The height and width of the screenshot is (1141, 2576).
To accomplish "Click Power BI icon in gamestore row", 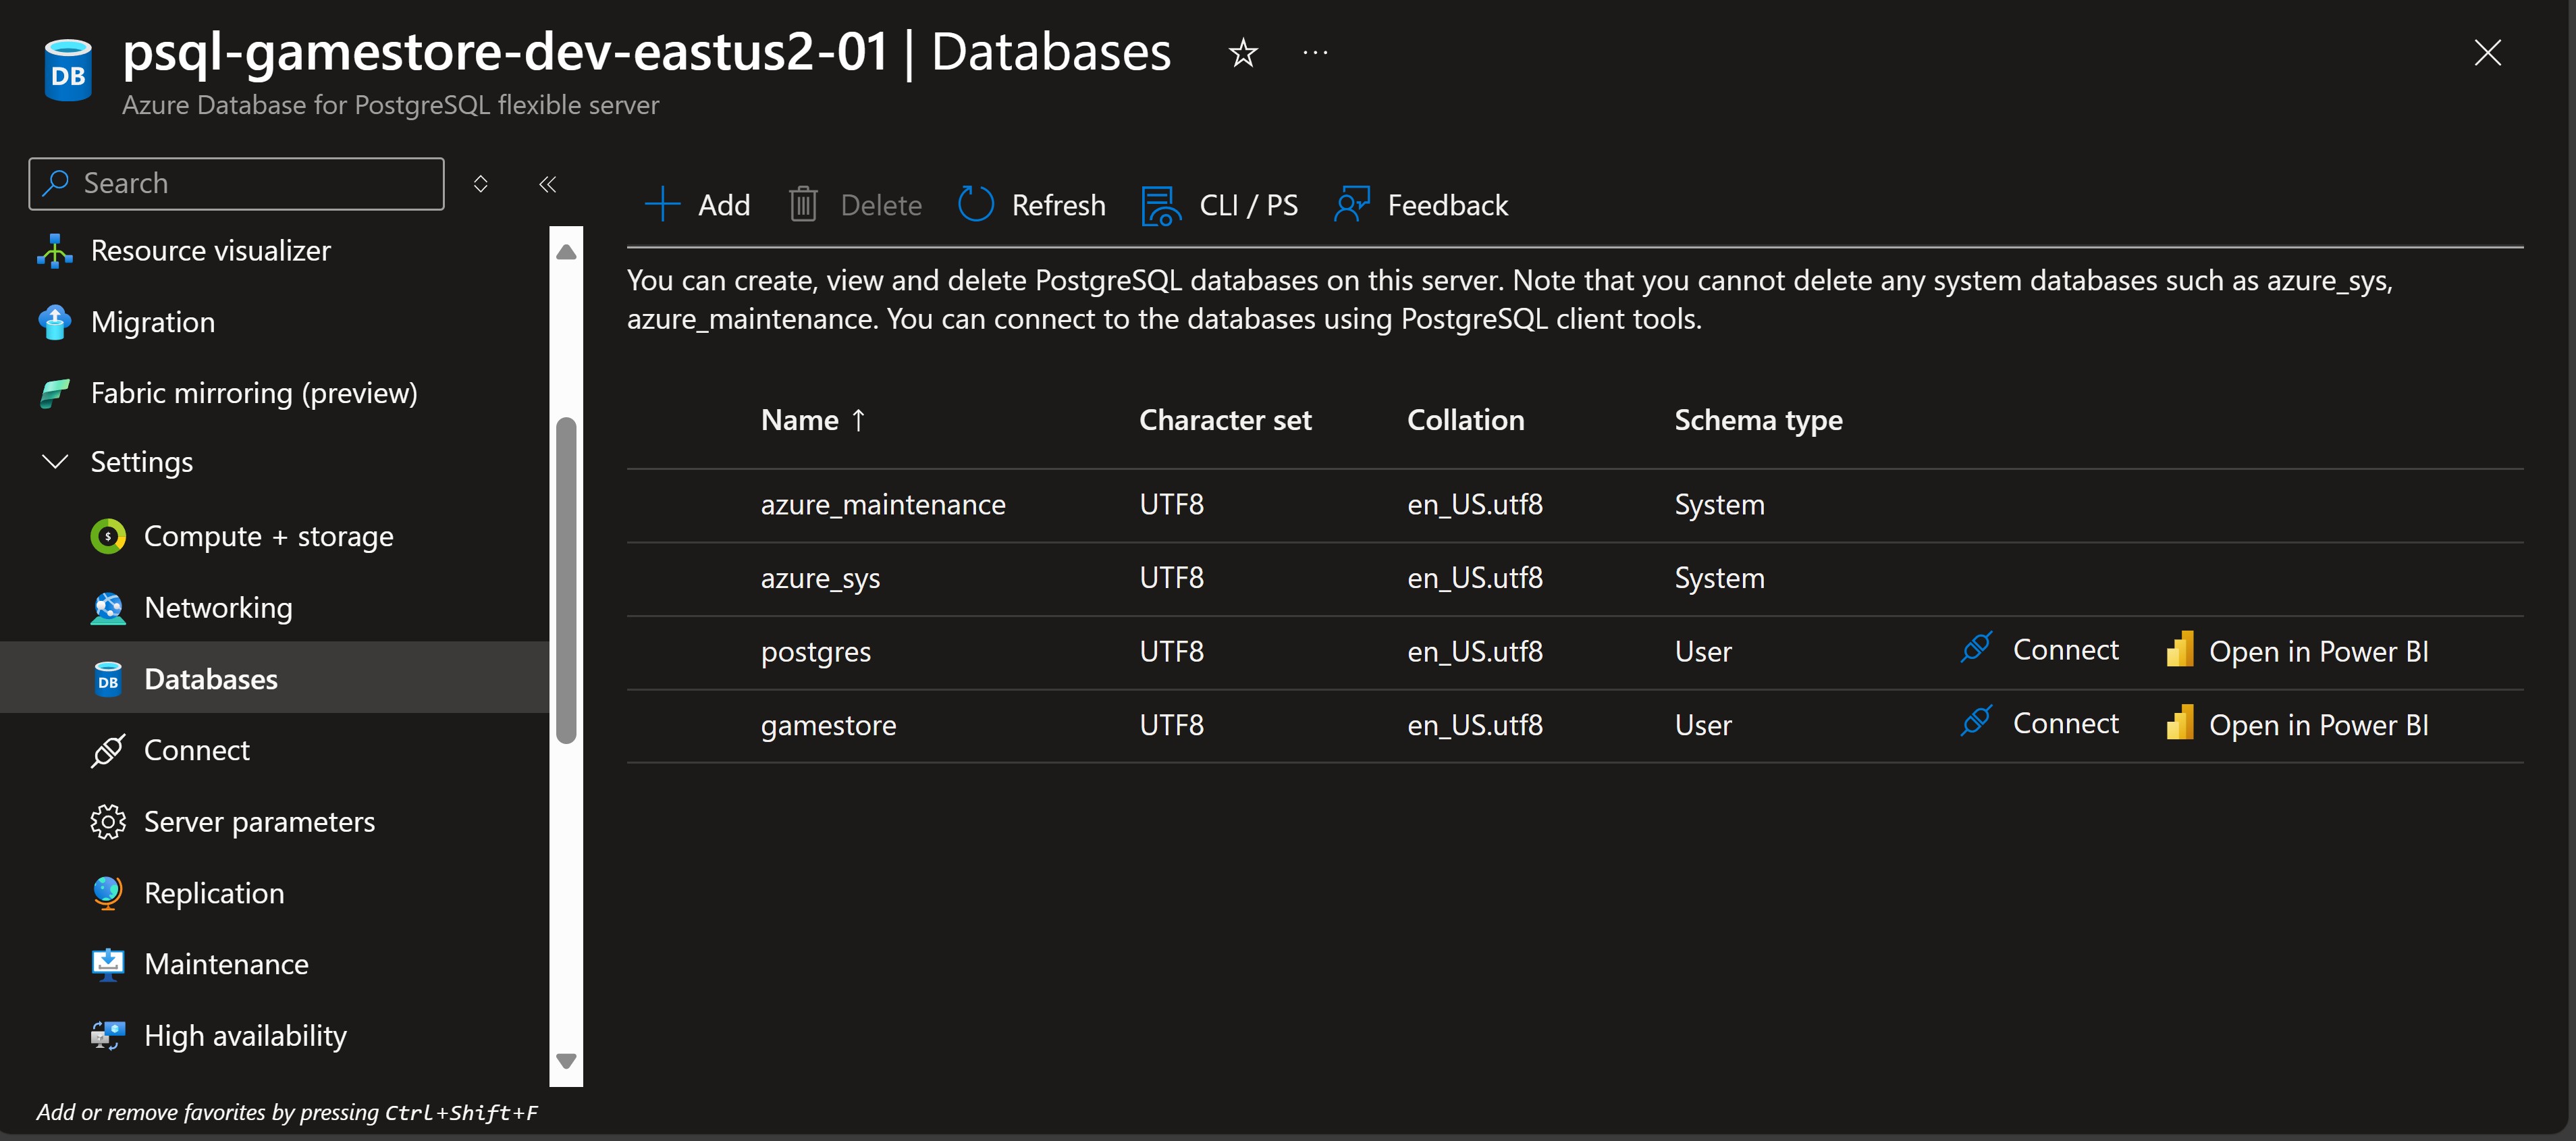I will tap(2180, 723).
